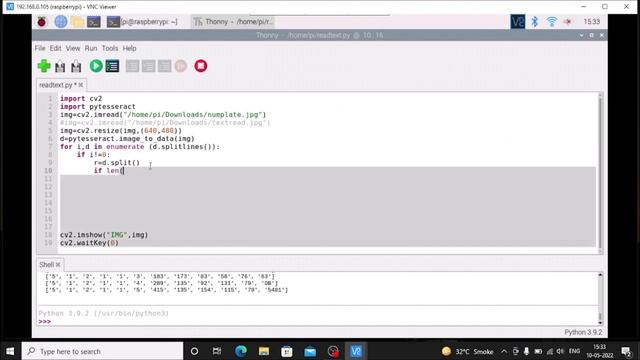Click the 'import pytesseract' code line
640x360 pixels.
pyautogui.click(x=98, y=107)
